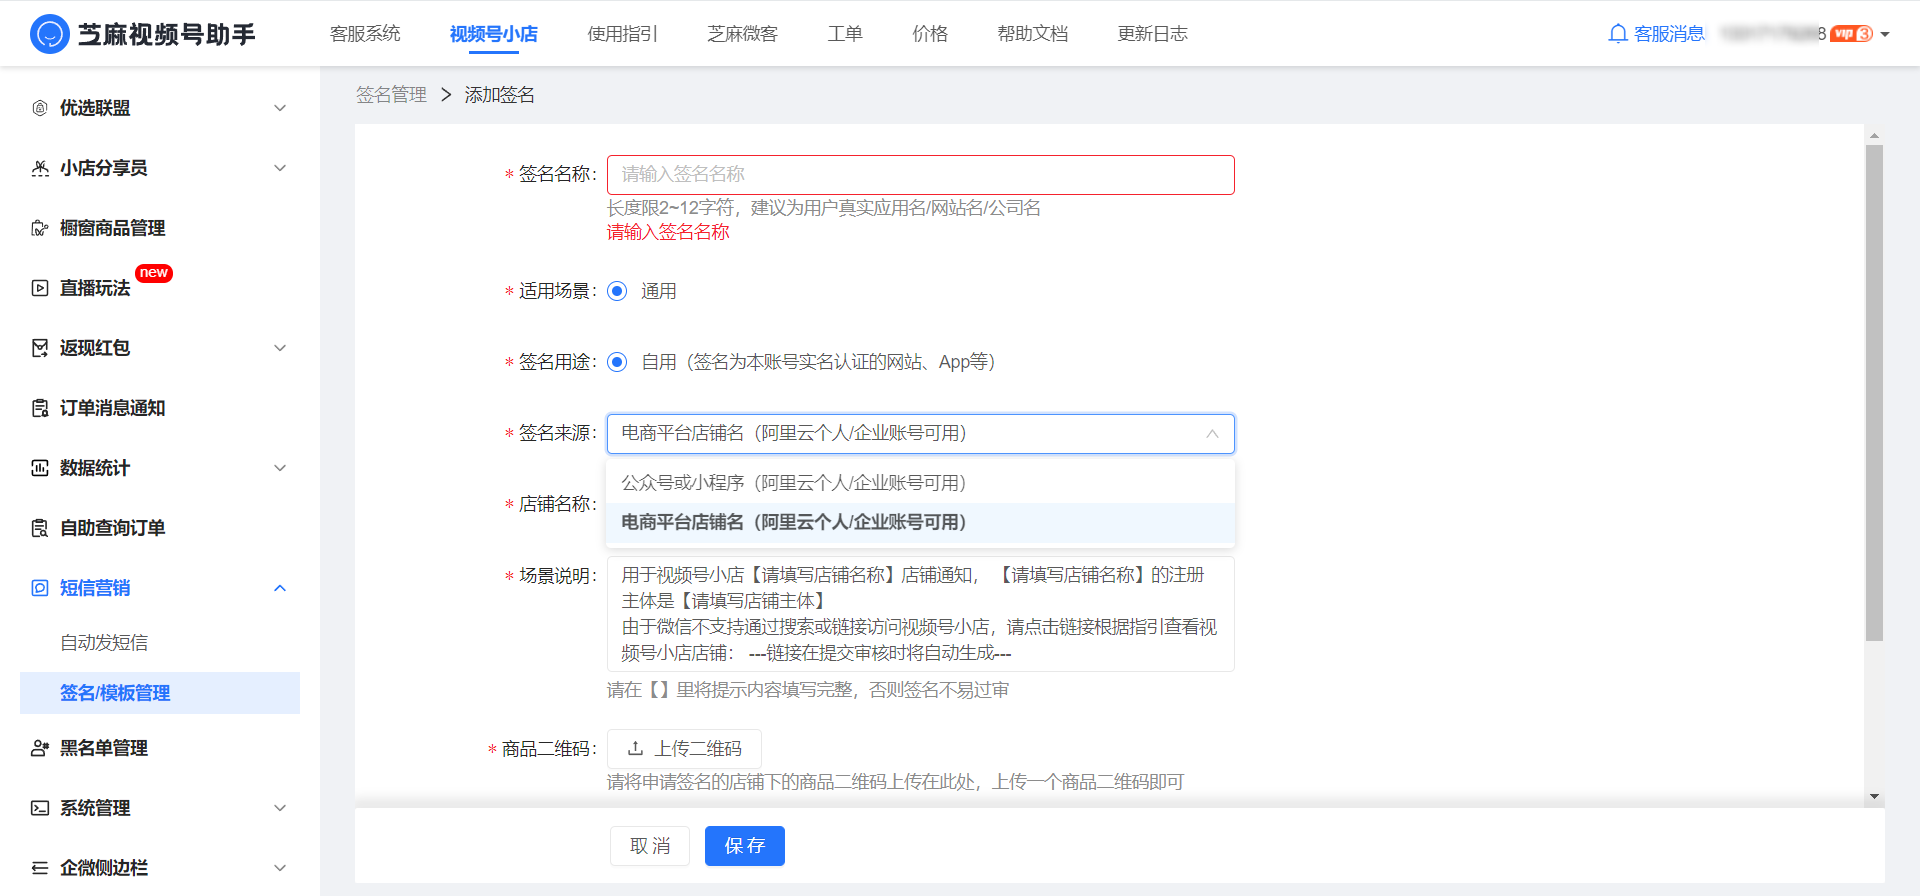Screen dimensions: 1920x896
Task: Open the 视频号小店 nav tab
Action: coord(493,34)
